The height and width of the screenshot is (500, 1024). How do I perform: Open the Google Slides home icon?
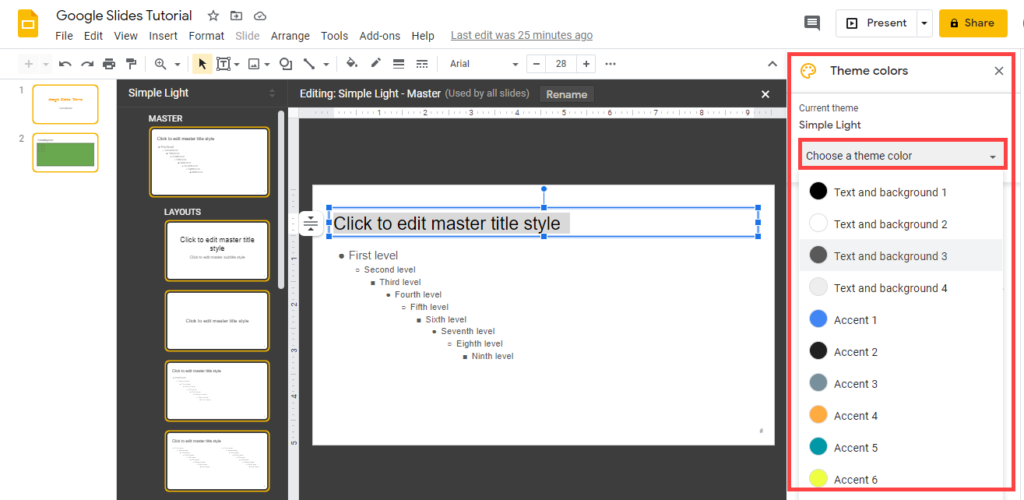27,25
